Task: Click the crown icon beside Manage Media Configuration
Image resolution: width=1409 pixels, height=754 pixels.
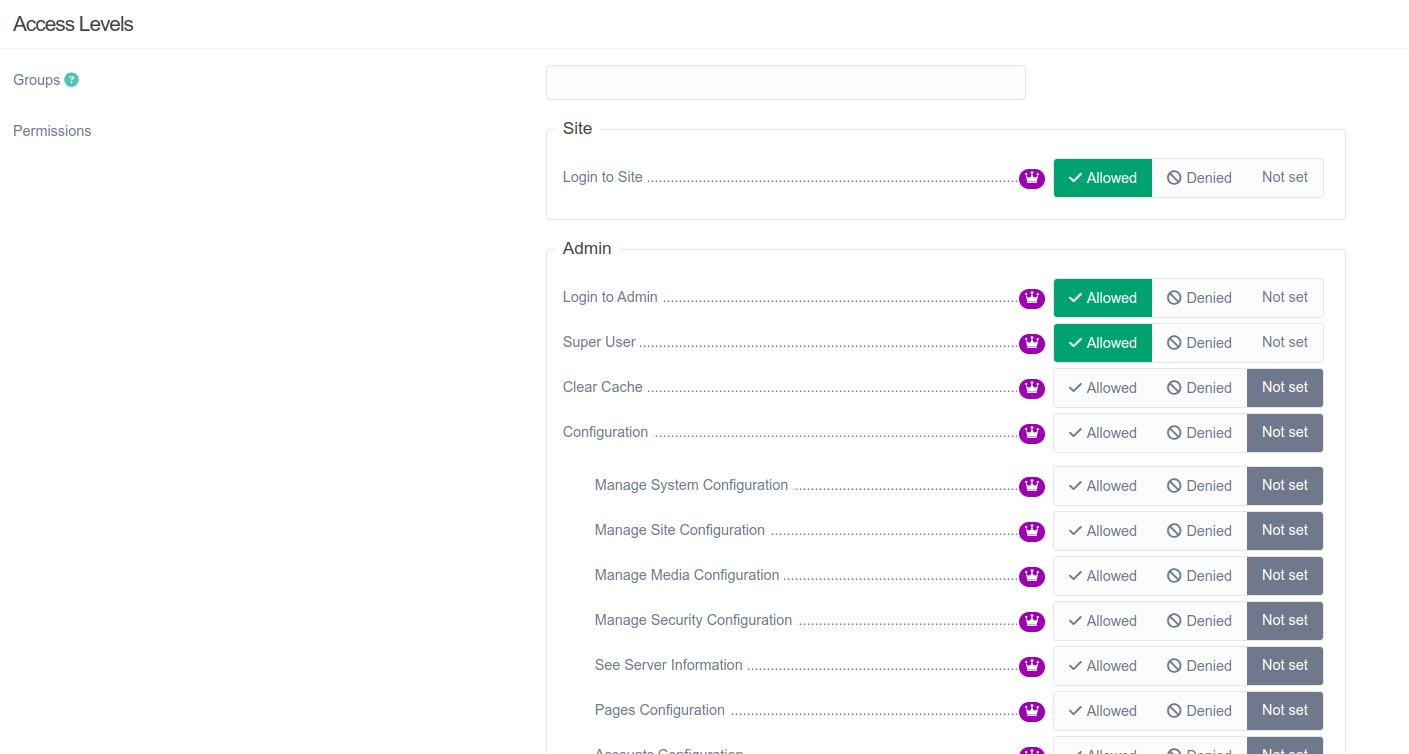Action: point(1031,576)
